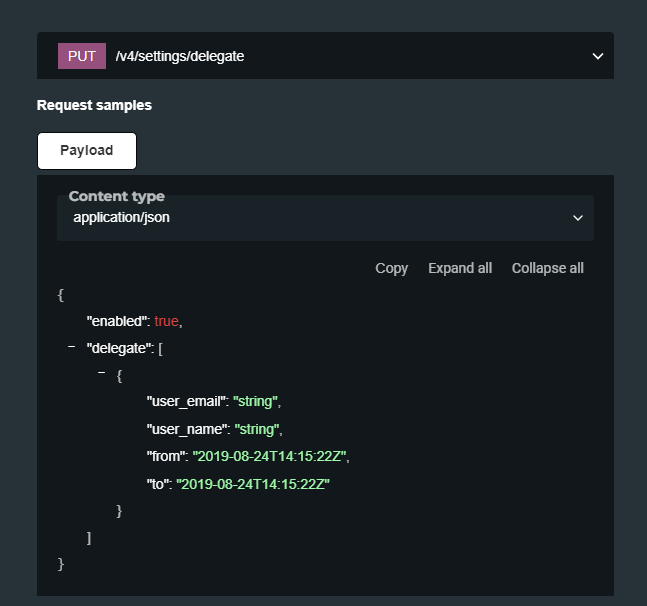
Task: Click the "user_name" string value
Action: click(x=256, y=429)
